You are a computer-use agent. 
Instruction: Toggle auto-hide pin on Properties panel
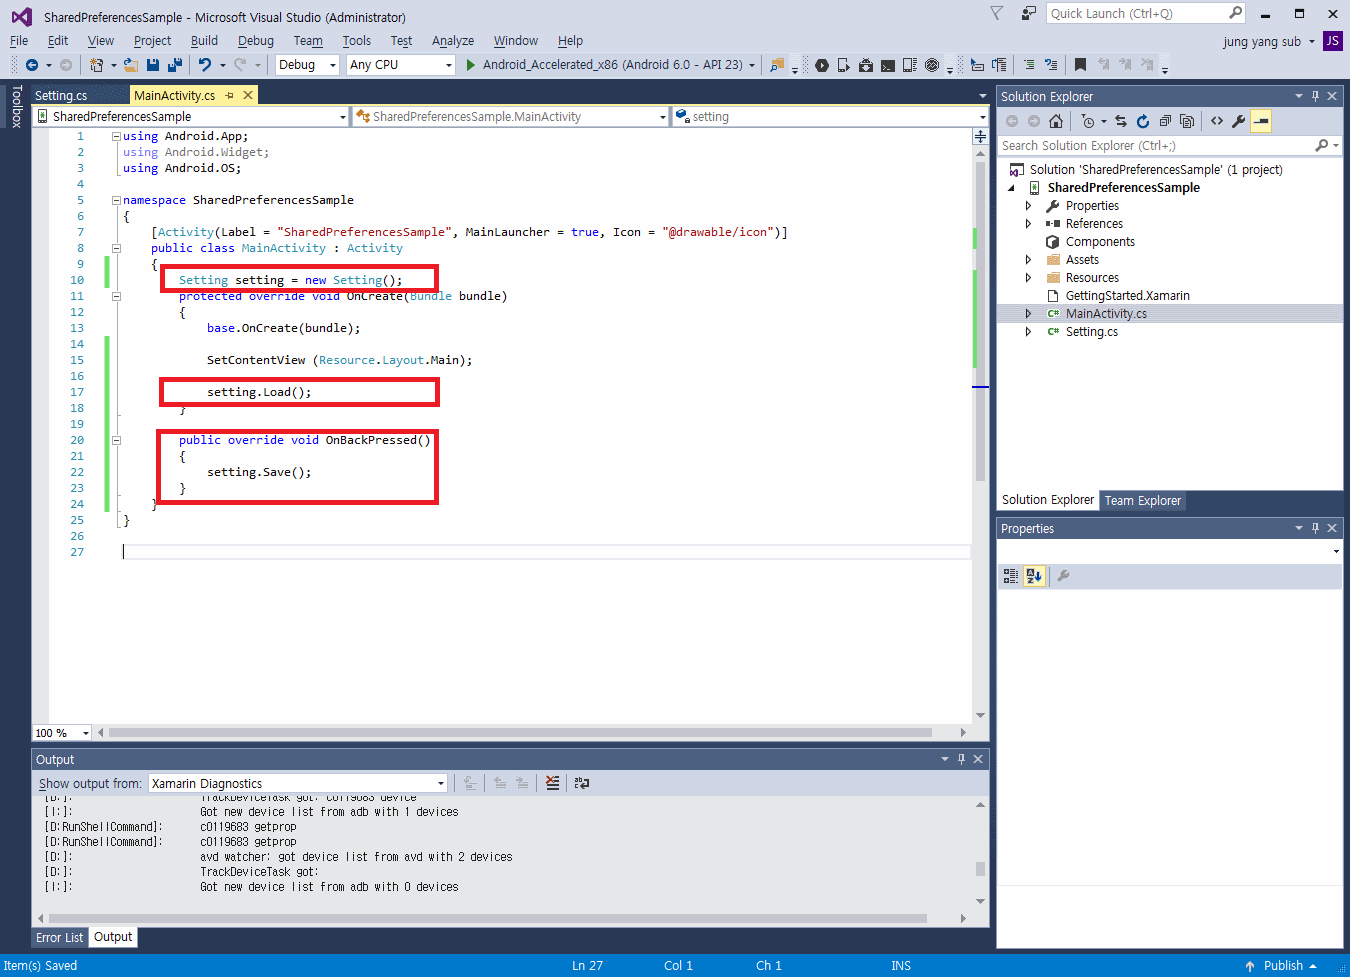pyautogui.click(x=1315, y=528)
